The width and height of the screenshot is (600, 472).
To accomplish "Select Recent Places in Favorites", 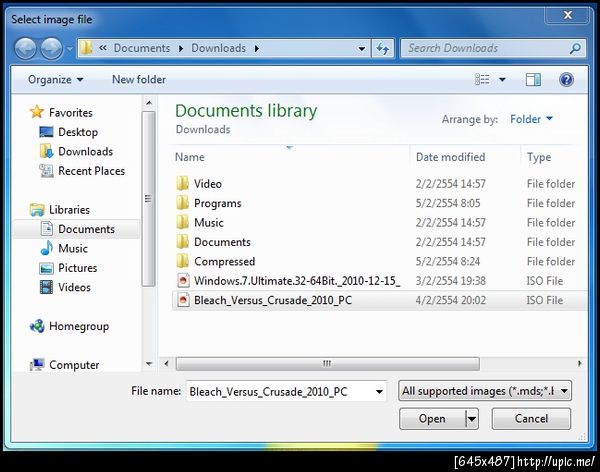I will point(91,171).
